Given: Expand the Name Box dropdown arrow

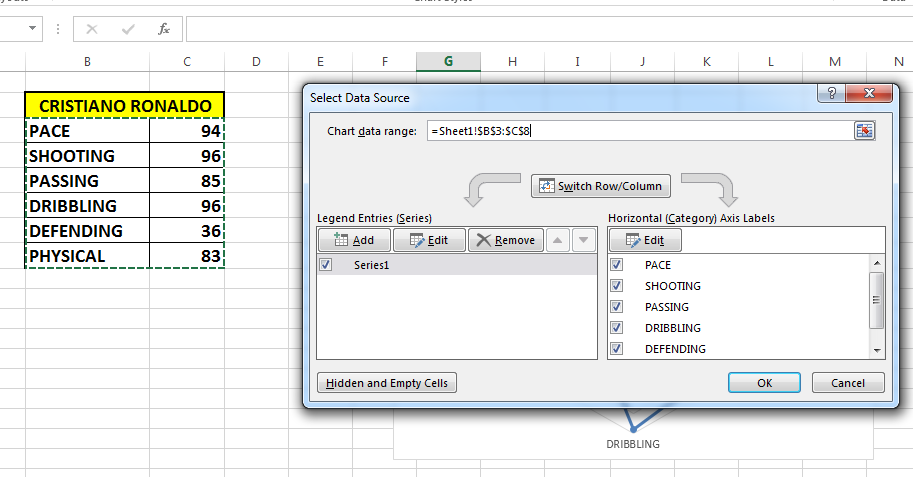Looking at the screenshot, I should pyautogui.click(x=32, y=28).
